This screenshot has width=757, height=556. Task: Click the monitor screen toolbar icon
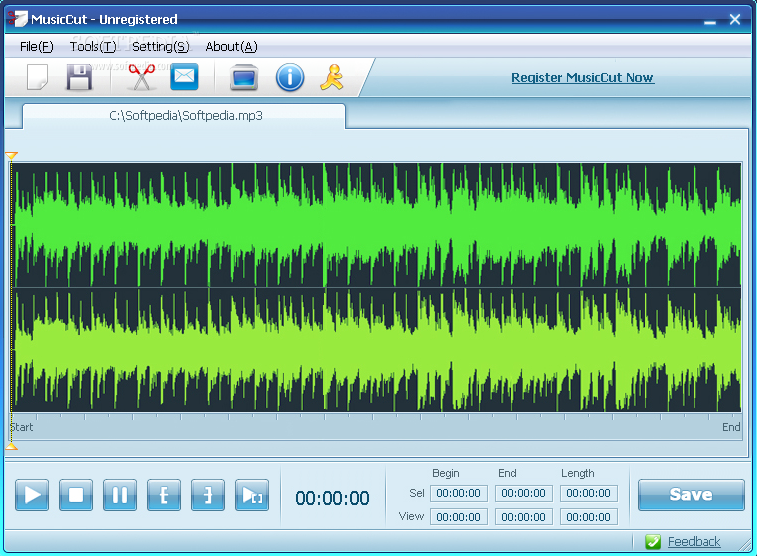pyautogui.click(x=244, y=77)
